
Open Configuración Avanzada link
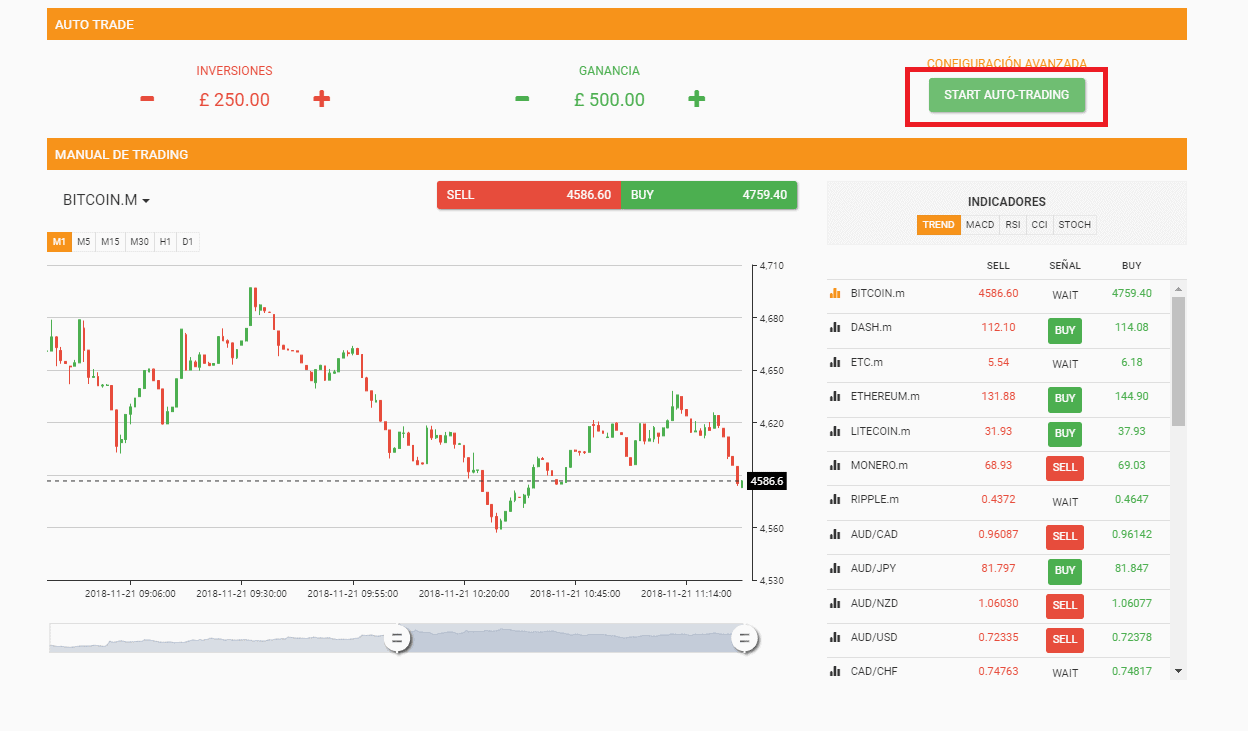click(1007, 64)
